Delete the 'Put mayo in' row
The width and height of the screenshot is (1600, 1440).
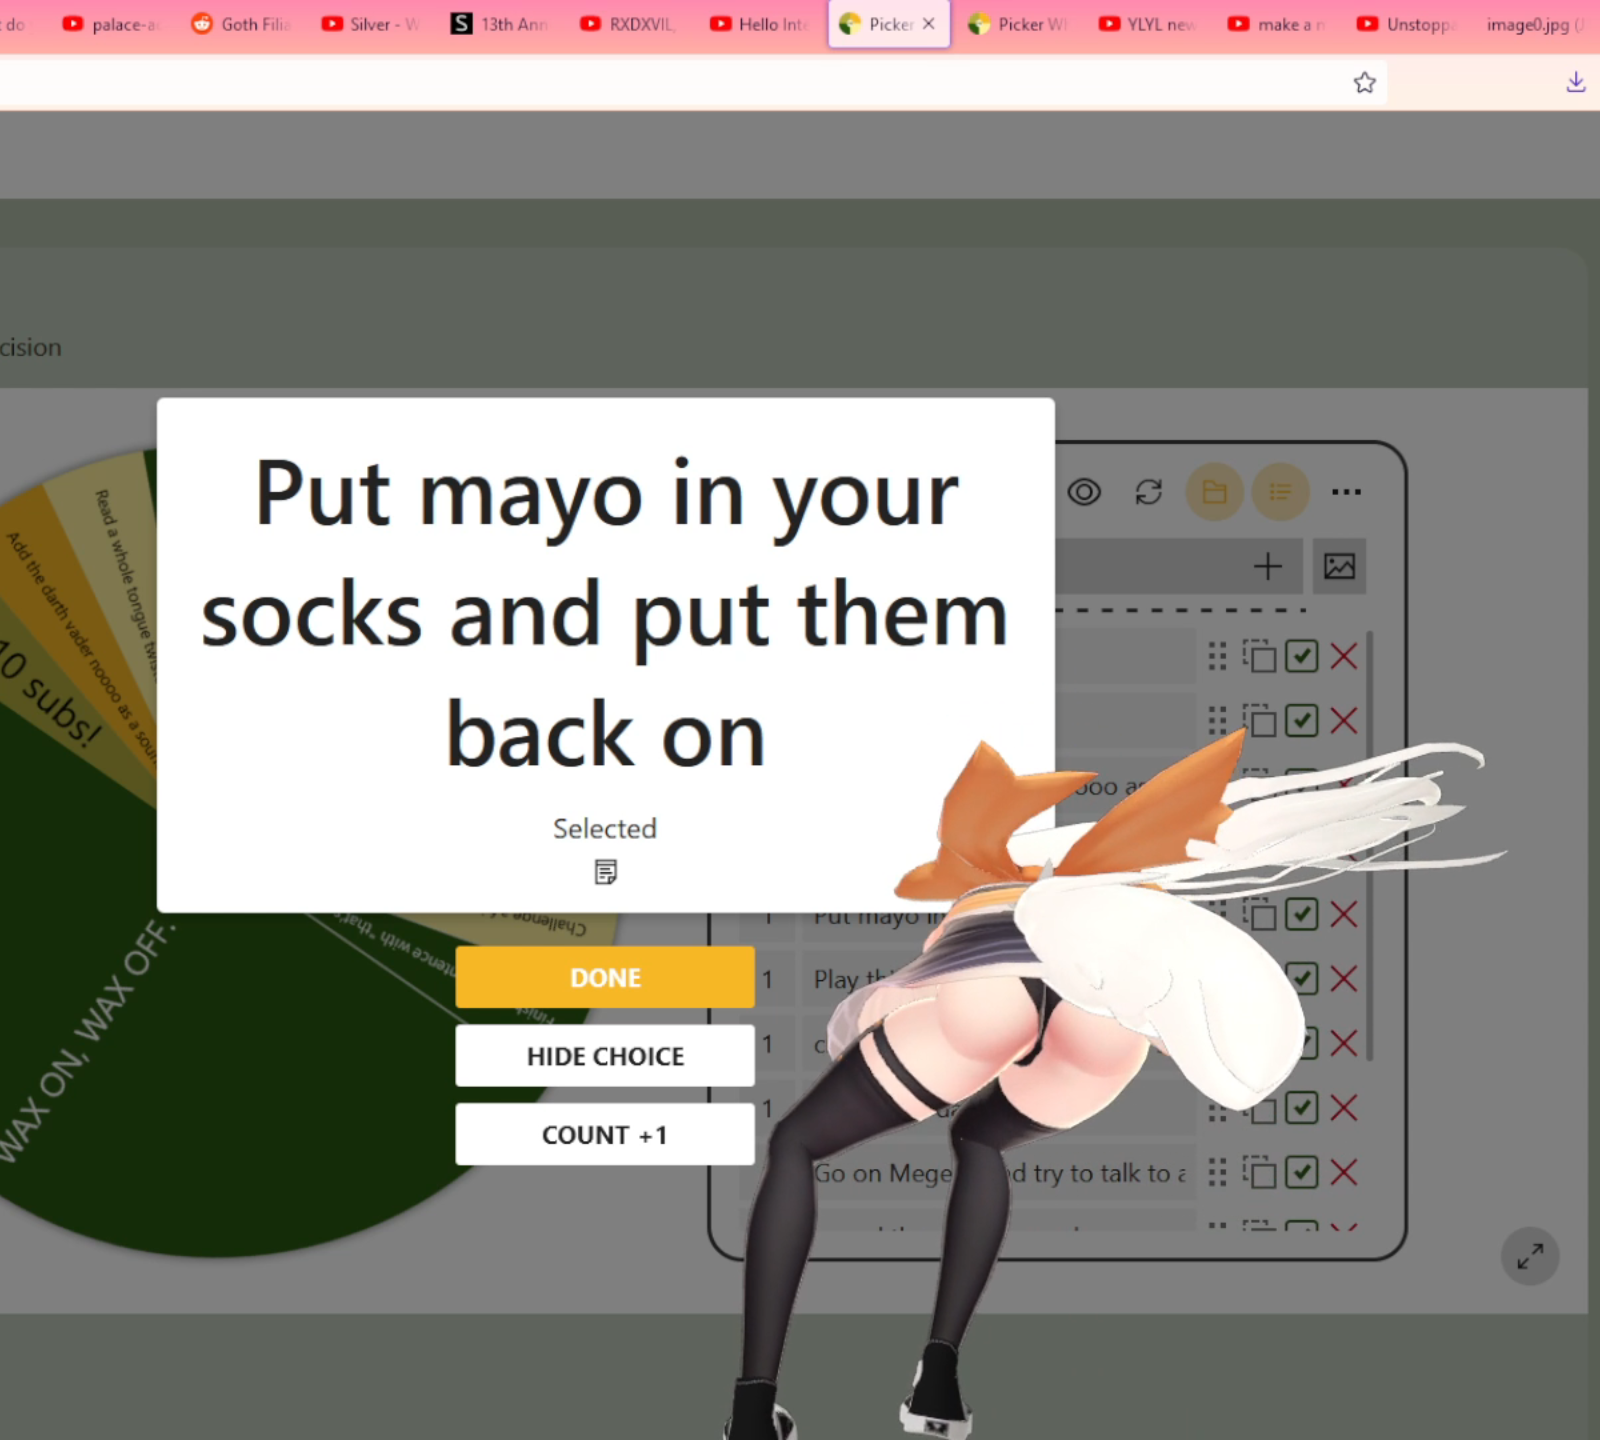pos(1344,914)
